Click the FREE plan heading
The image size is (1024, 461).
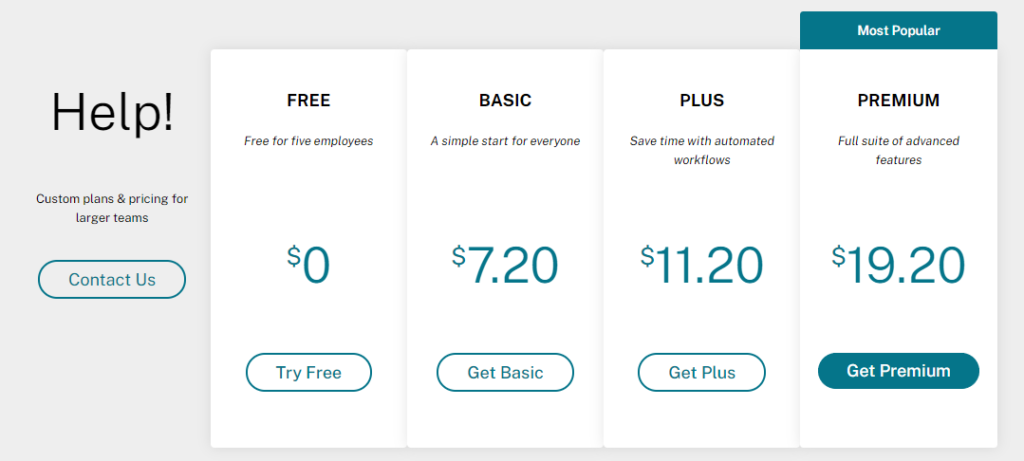[308, 101]
